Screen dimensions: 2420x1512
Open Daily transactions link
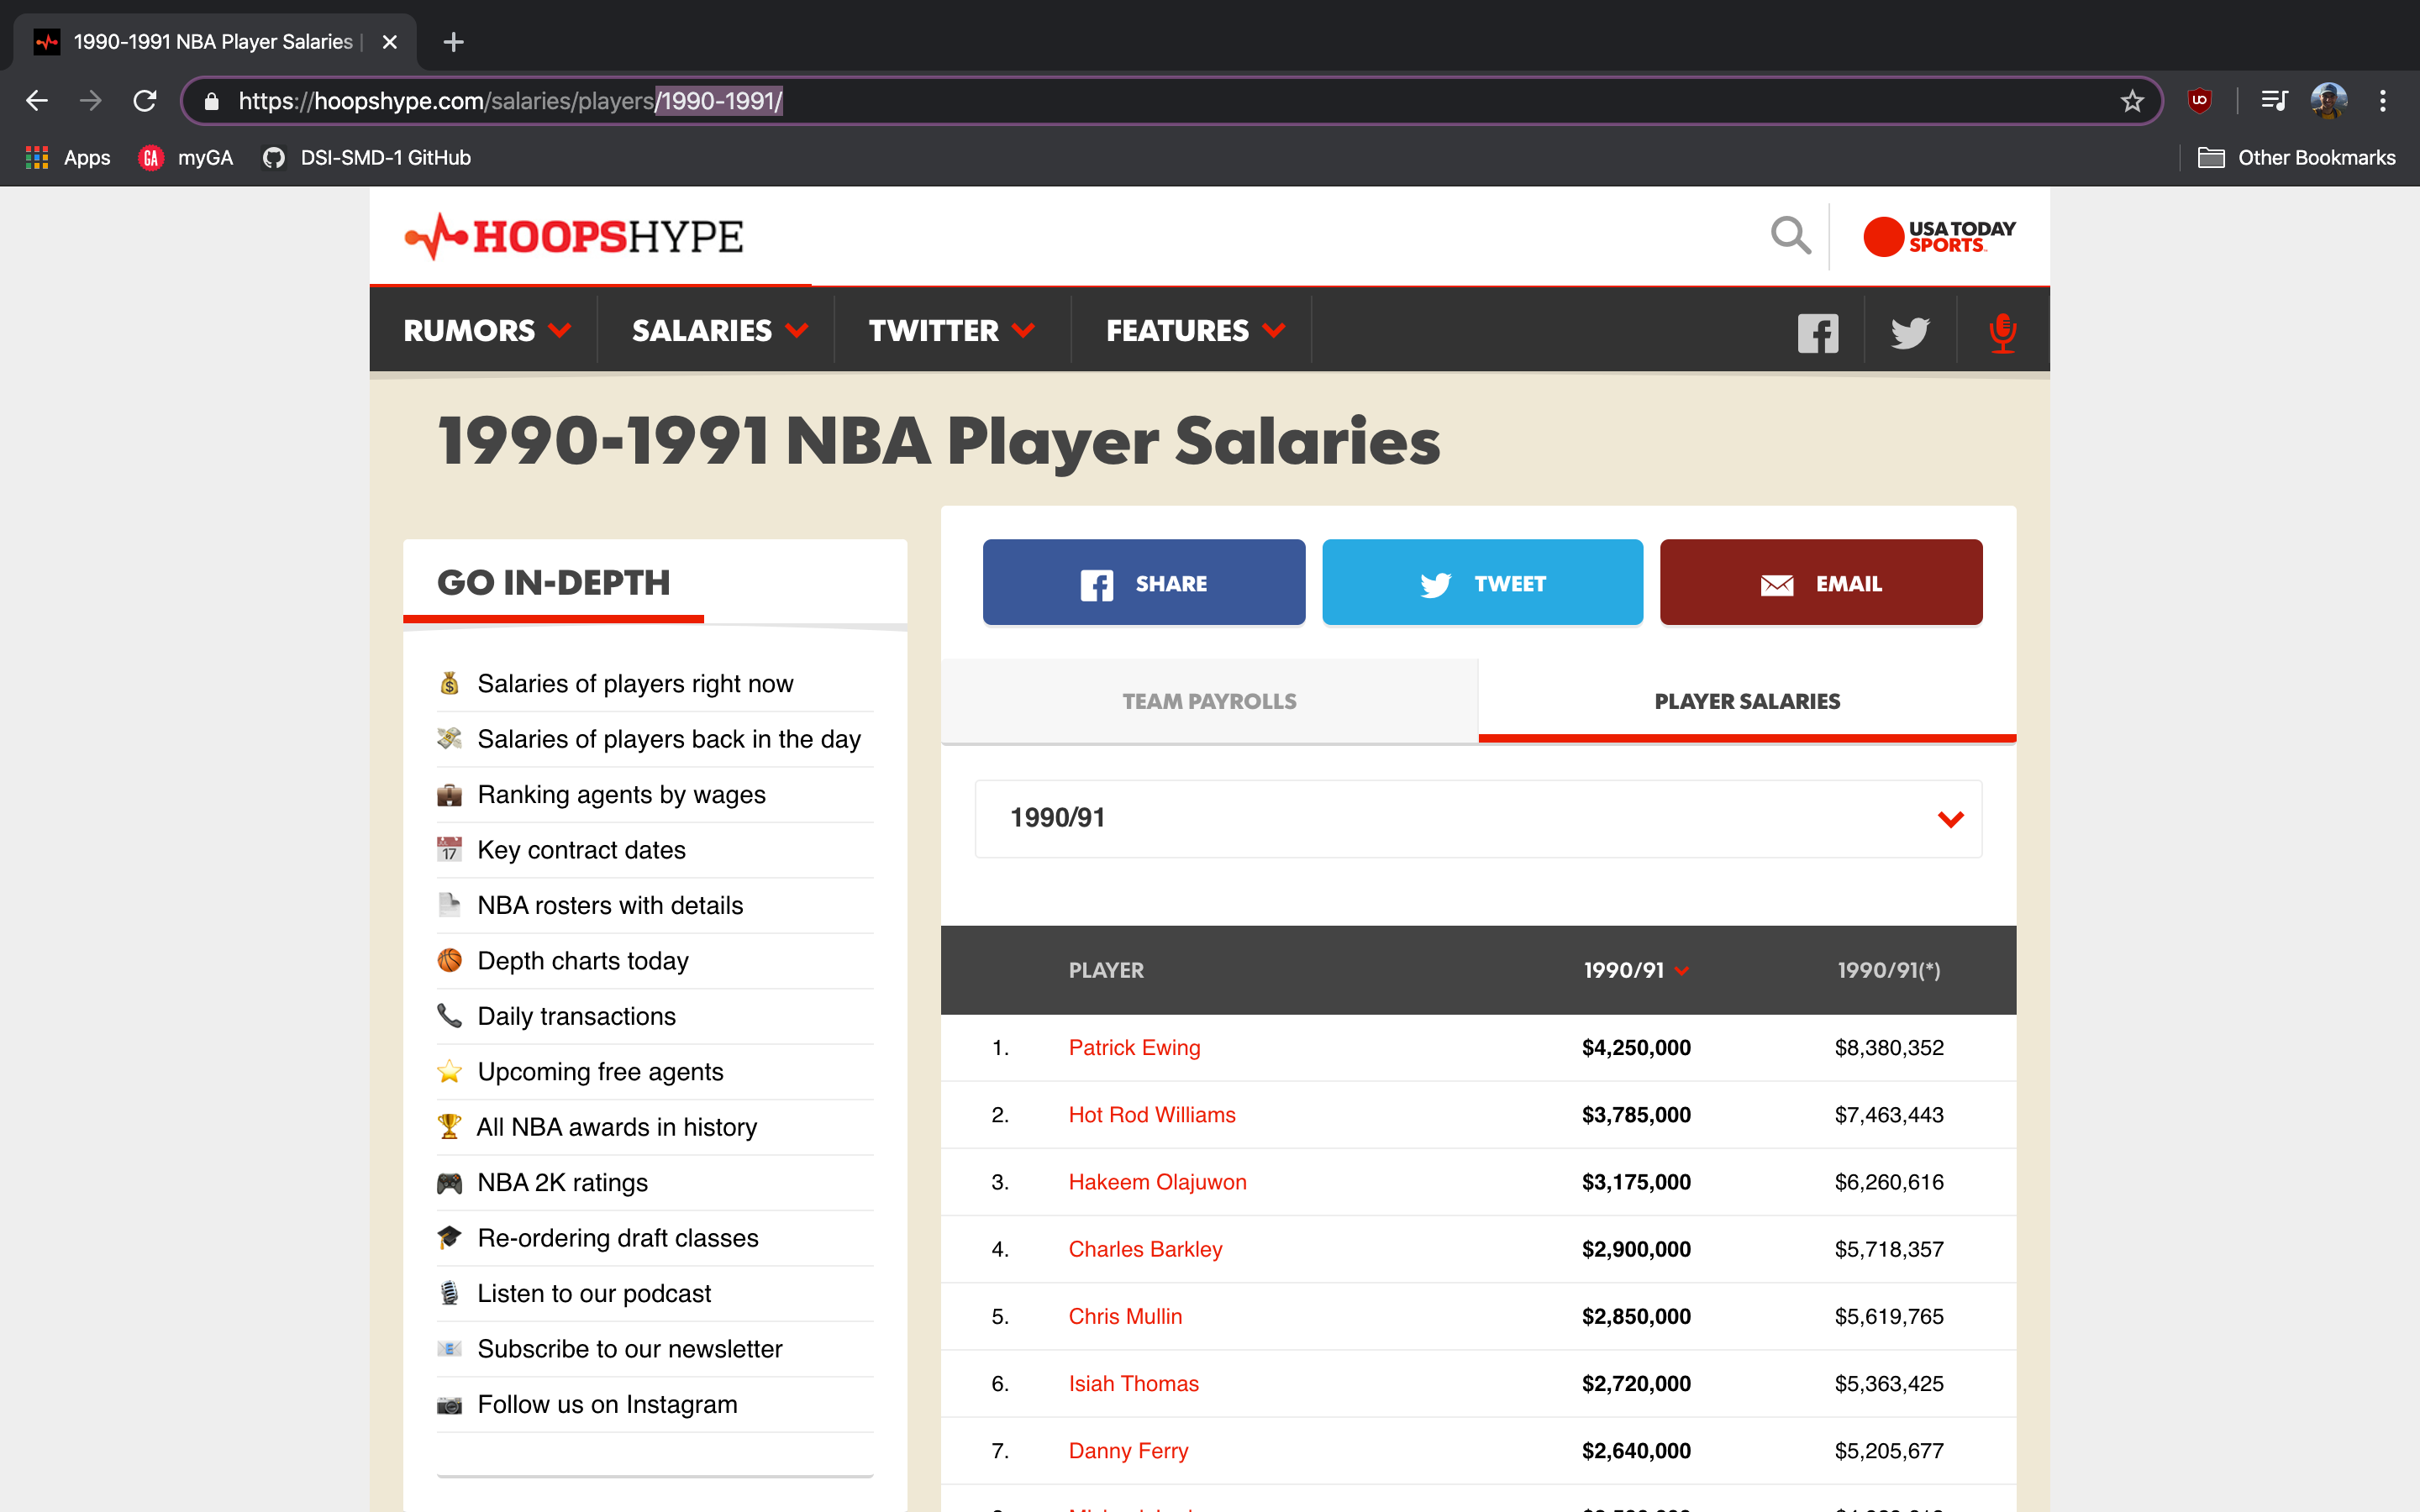[576, 1017]
